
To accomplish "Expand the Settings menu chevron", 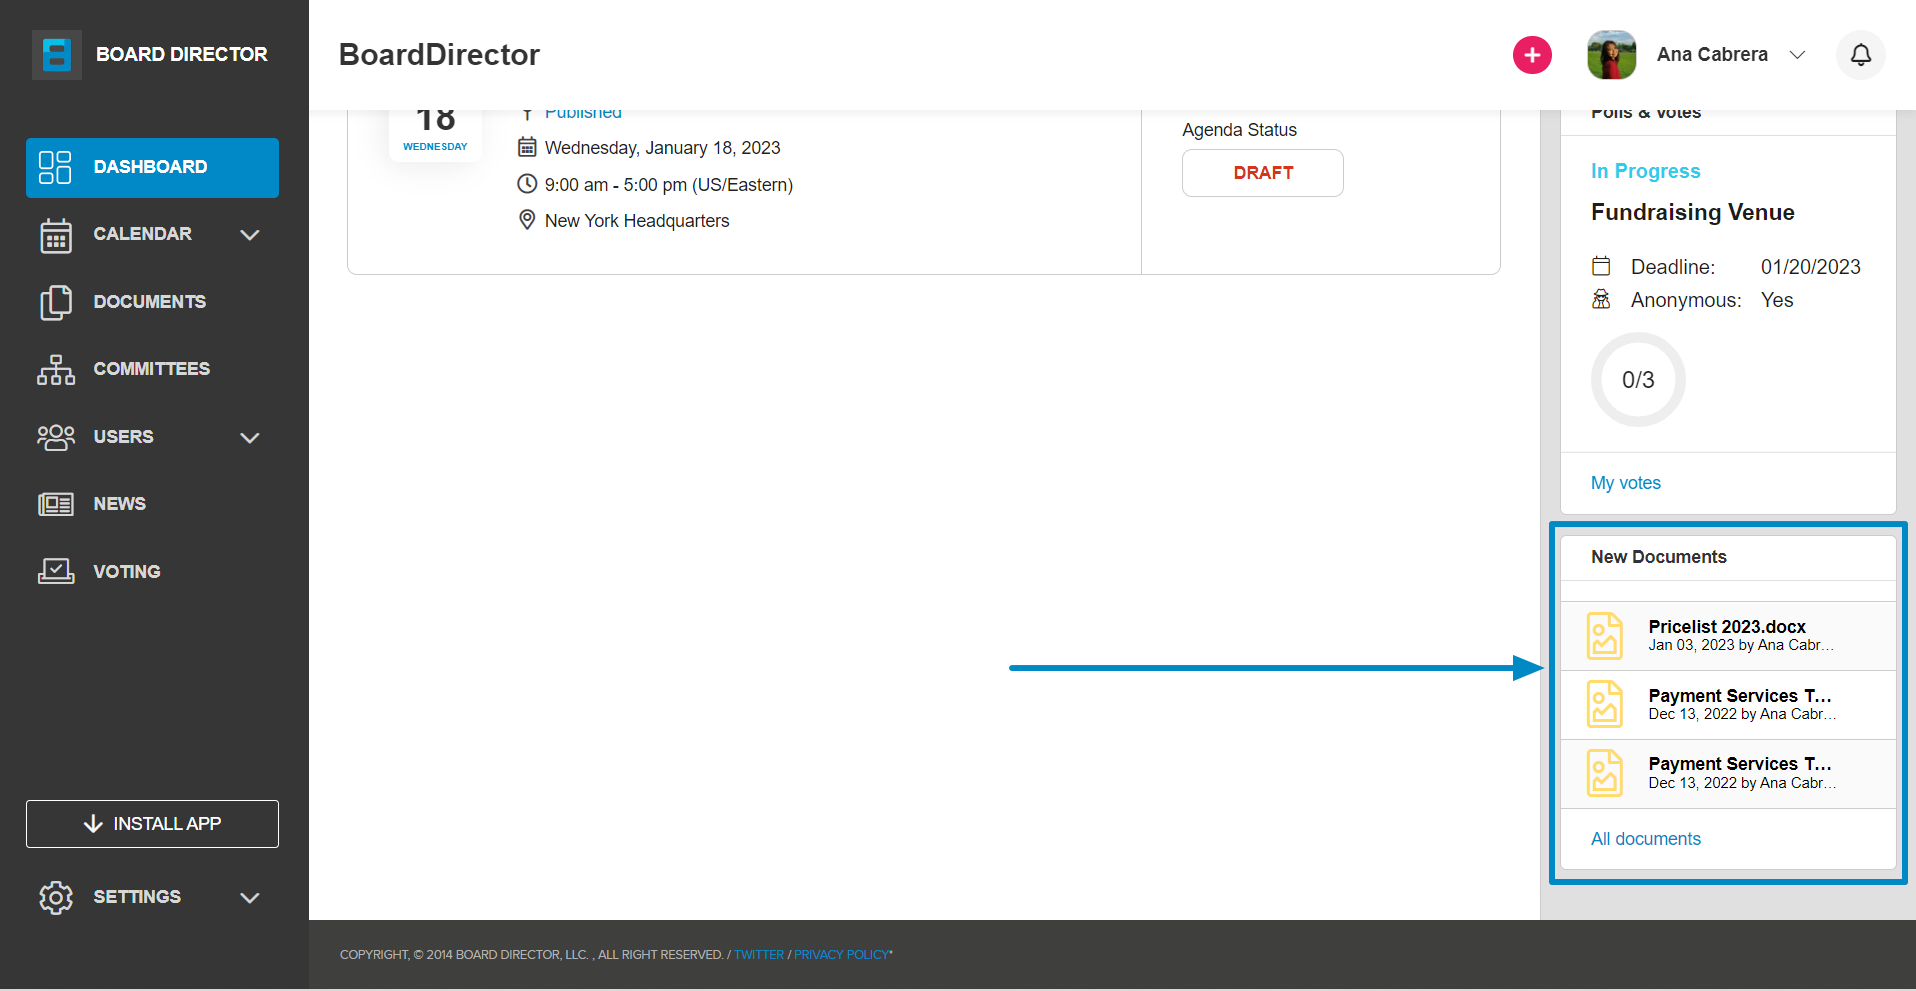I will point(250,898).
